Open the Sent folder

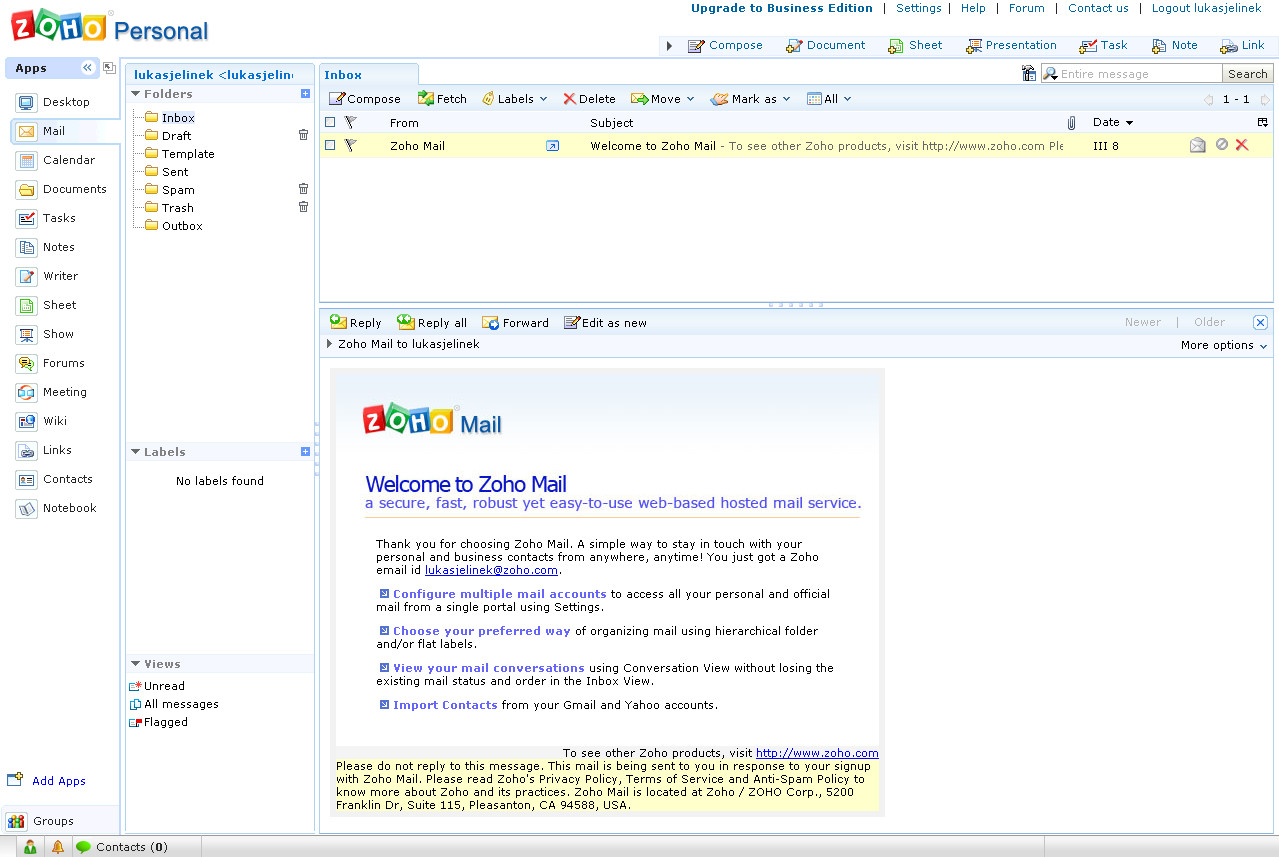pyautogui.click(x=175, y=172)
